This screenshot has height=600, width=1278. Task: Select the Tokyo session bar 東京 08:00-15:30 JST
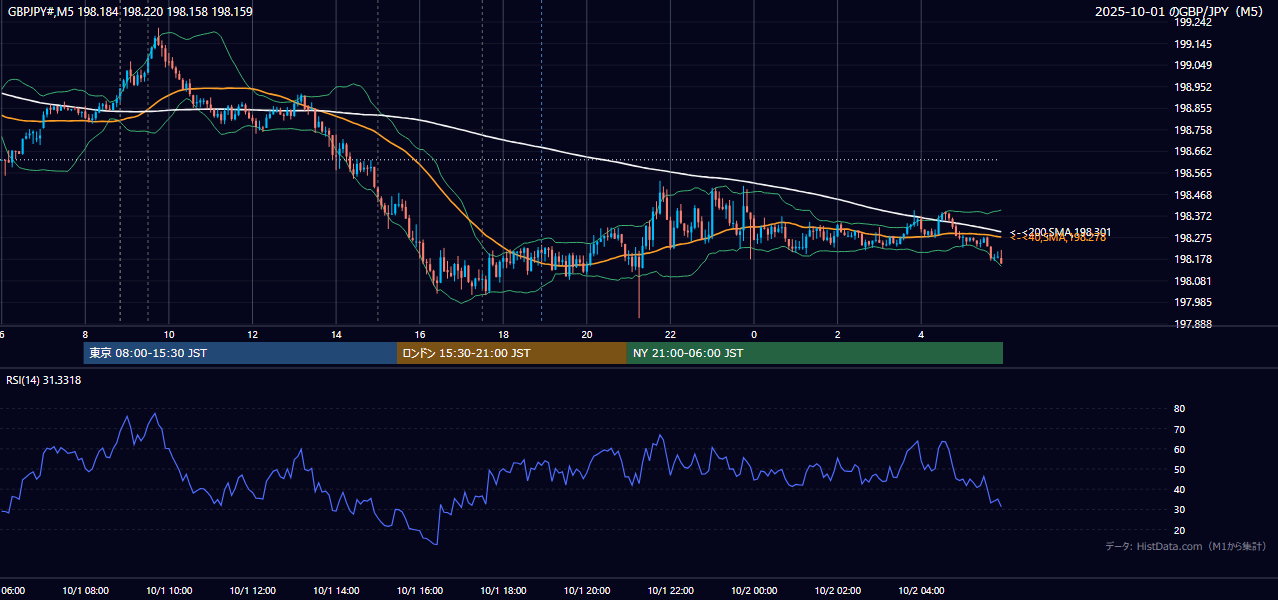(x=240, y=353)
